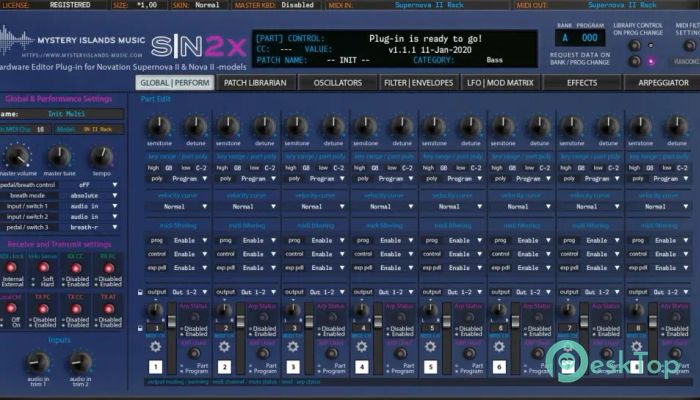Click part 3 volume fader

click(309, 321)
